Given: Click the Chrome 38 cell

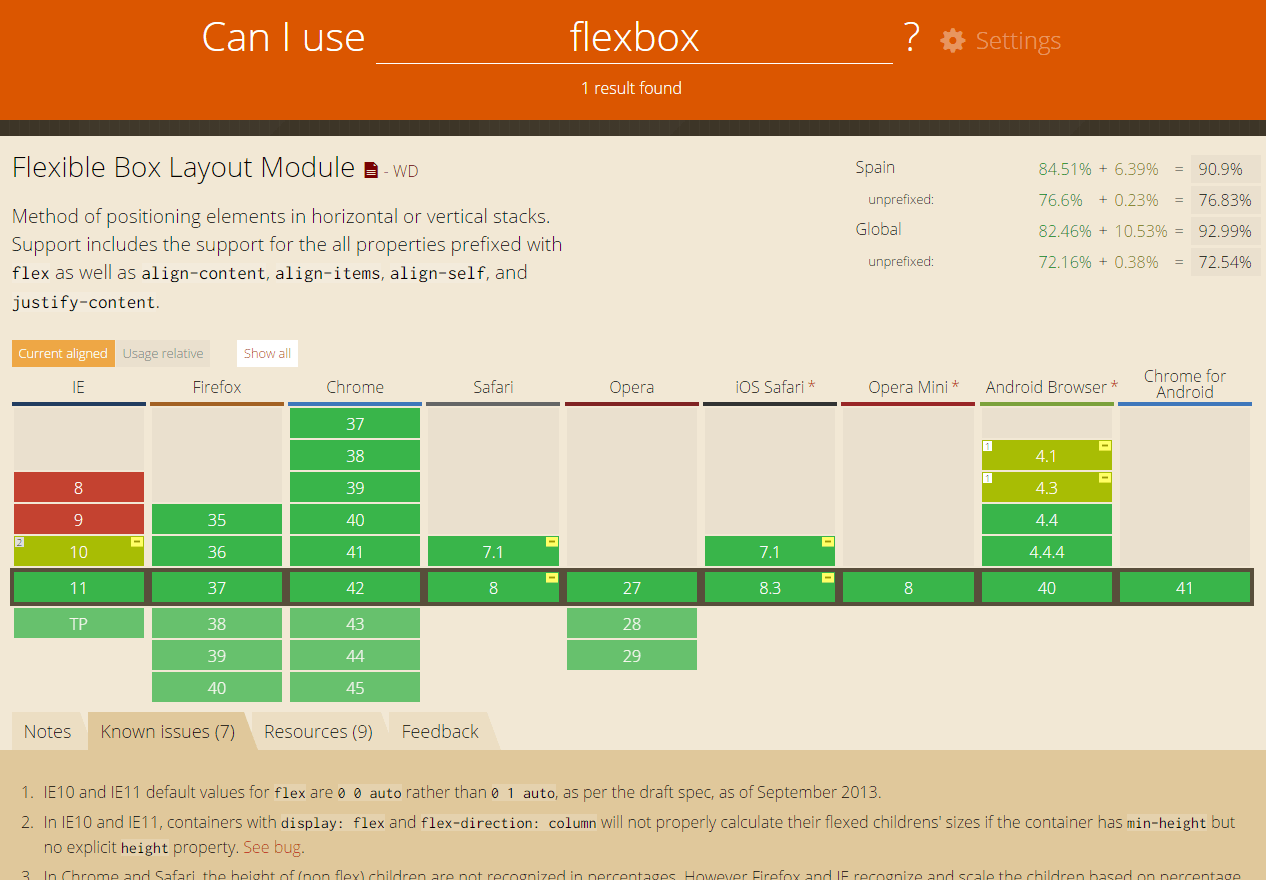Looking at the screenshot, I should point(355,455).
